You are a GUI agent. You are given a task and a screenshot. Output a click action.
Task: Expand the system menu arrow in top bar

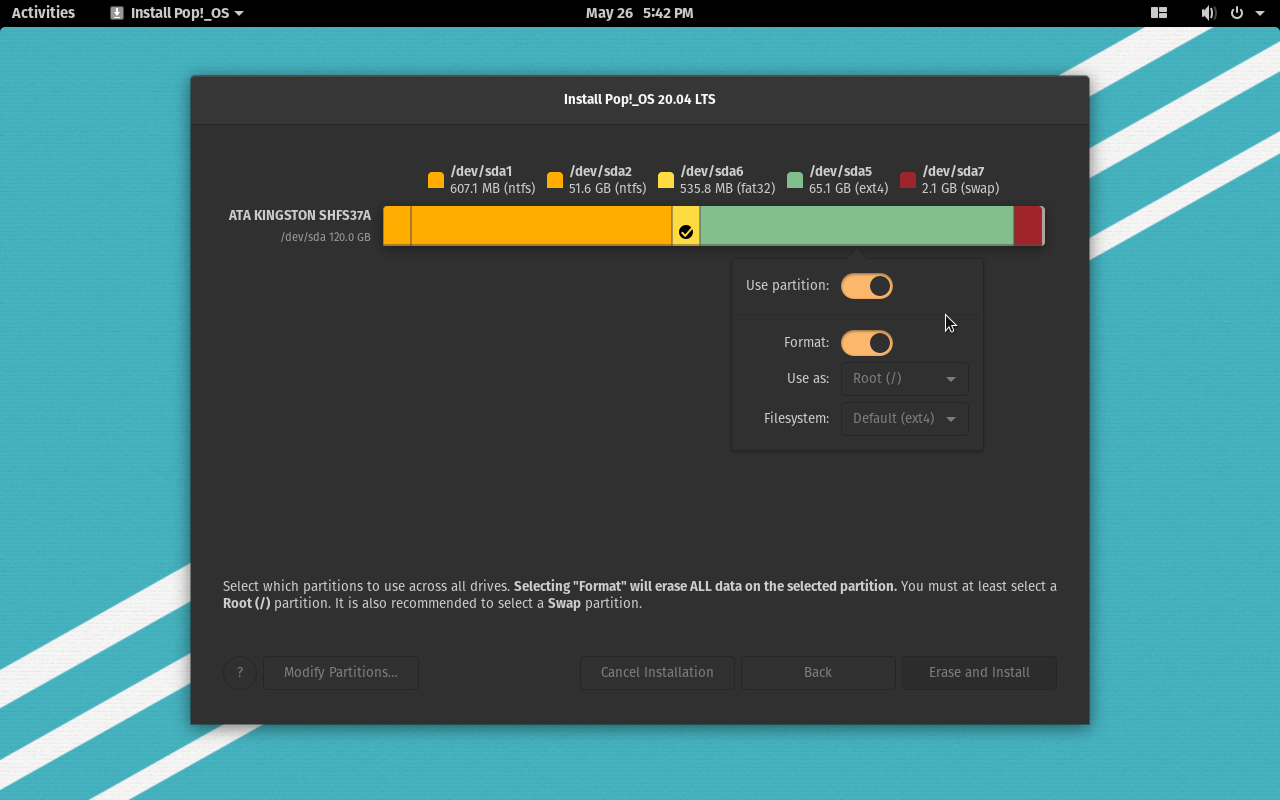coord(1260,13)
